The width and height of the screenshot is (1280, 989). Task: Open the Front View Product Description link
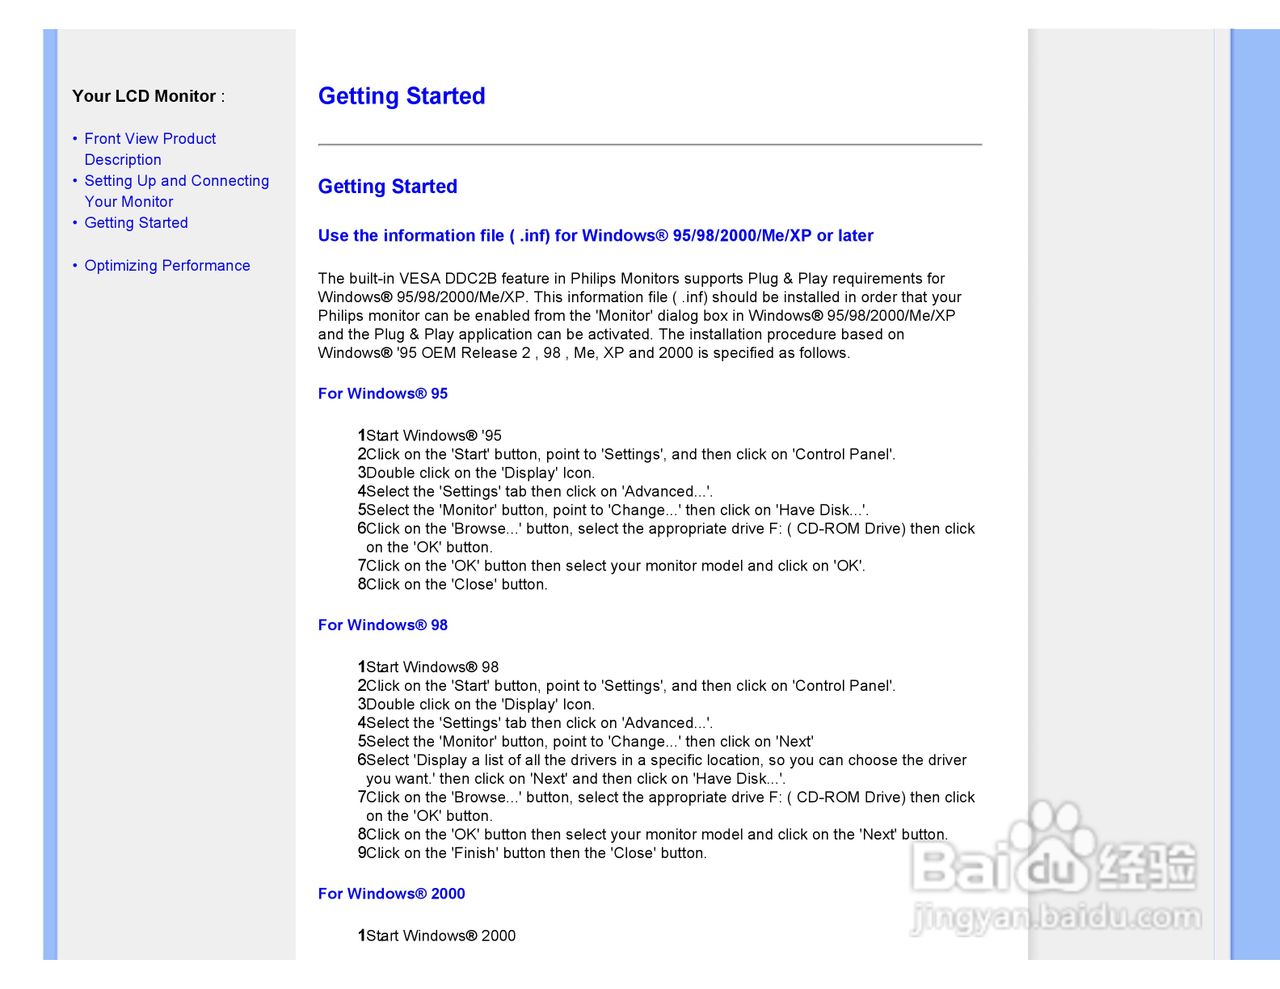point(150,139)
